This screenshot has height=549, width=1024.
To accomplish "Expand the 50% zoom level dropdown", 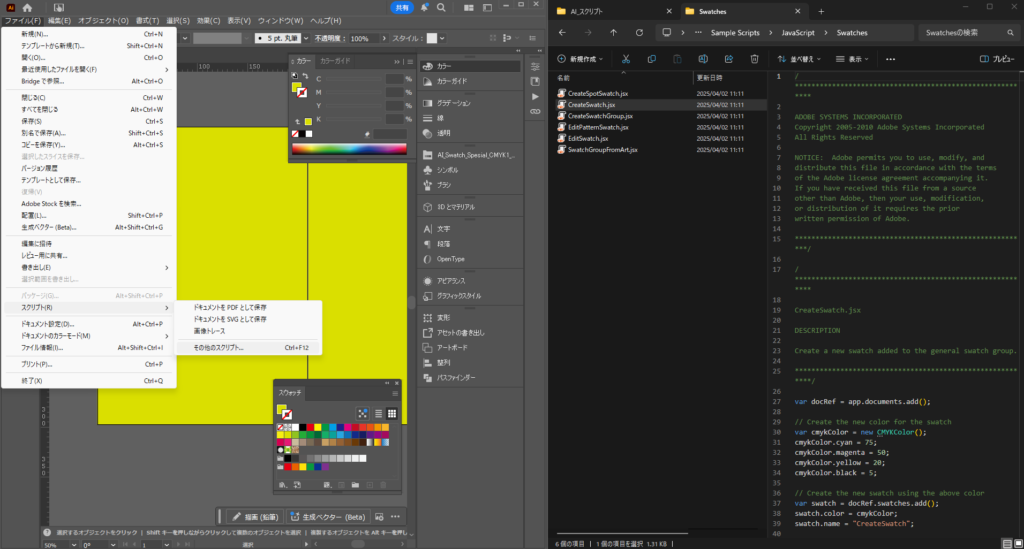I will click(x=73, y=544).
